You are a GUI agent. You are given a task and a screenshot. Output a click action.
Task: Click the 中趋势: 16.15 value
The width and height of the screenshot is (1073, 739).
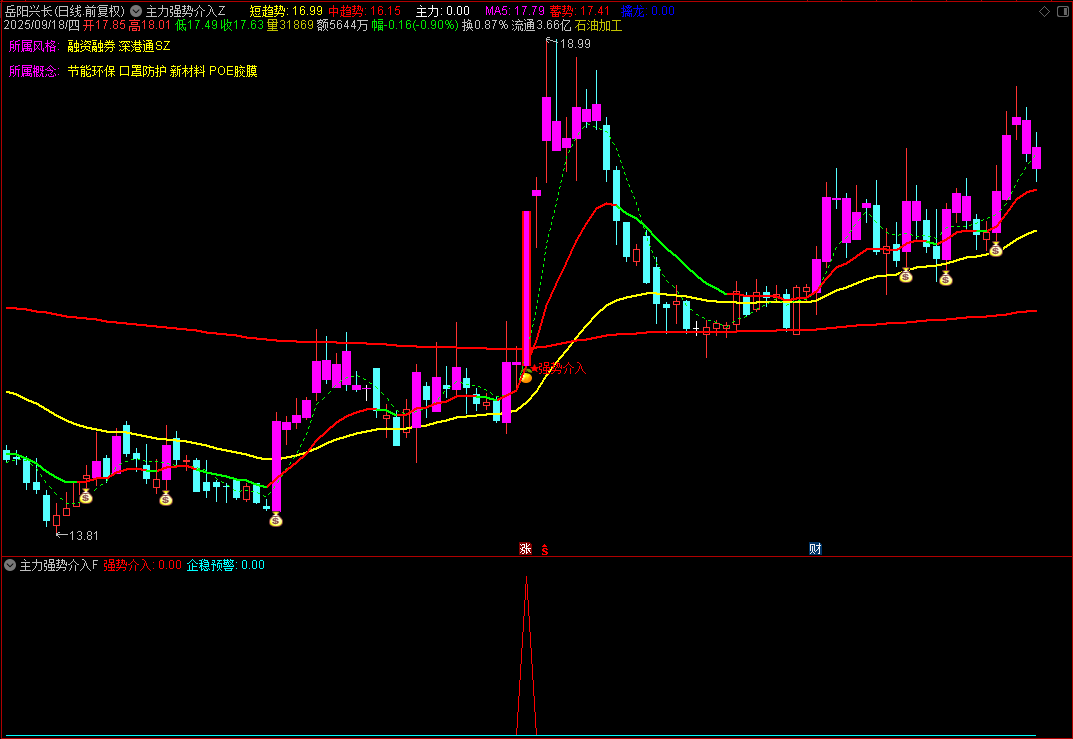[365, 11]
